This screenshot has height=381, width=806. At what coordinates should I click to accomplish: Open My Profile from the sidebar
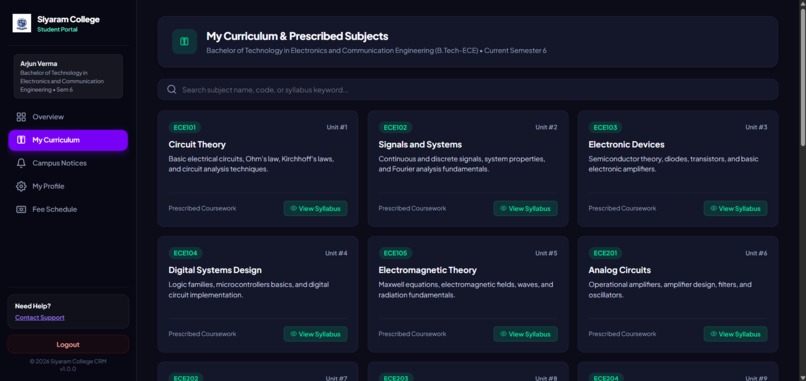click(68, 186)
